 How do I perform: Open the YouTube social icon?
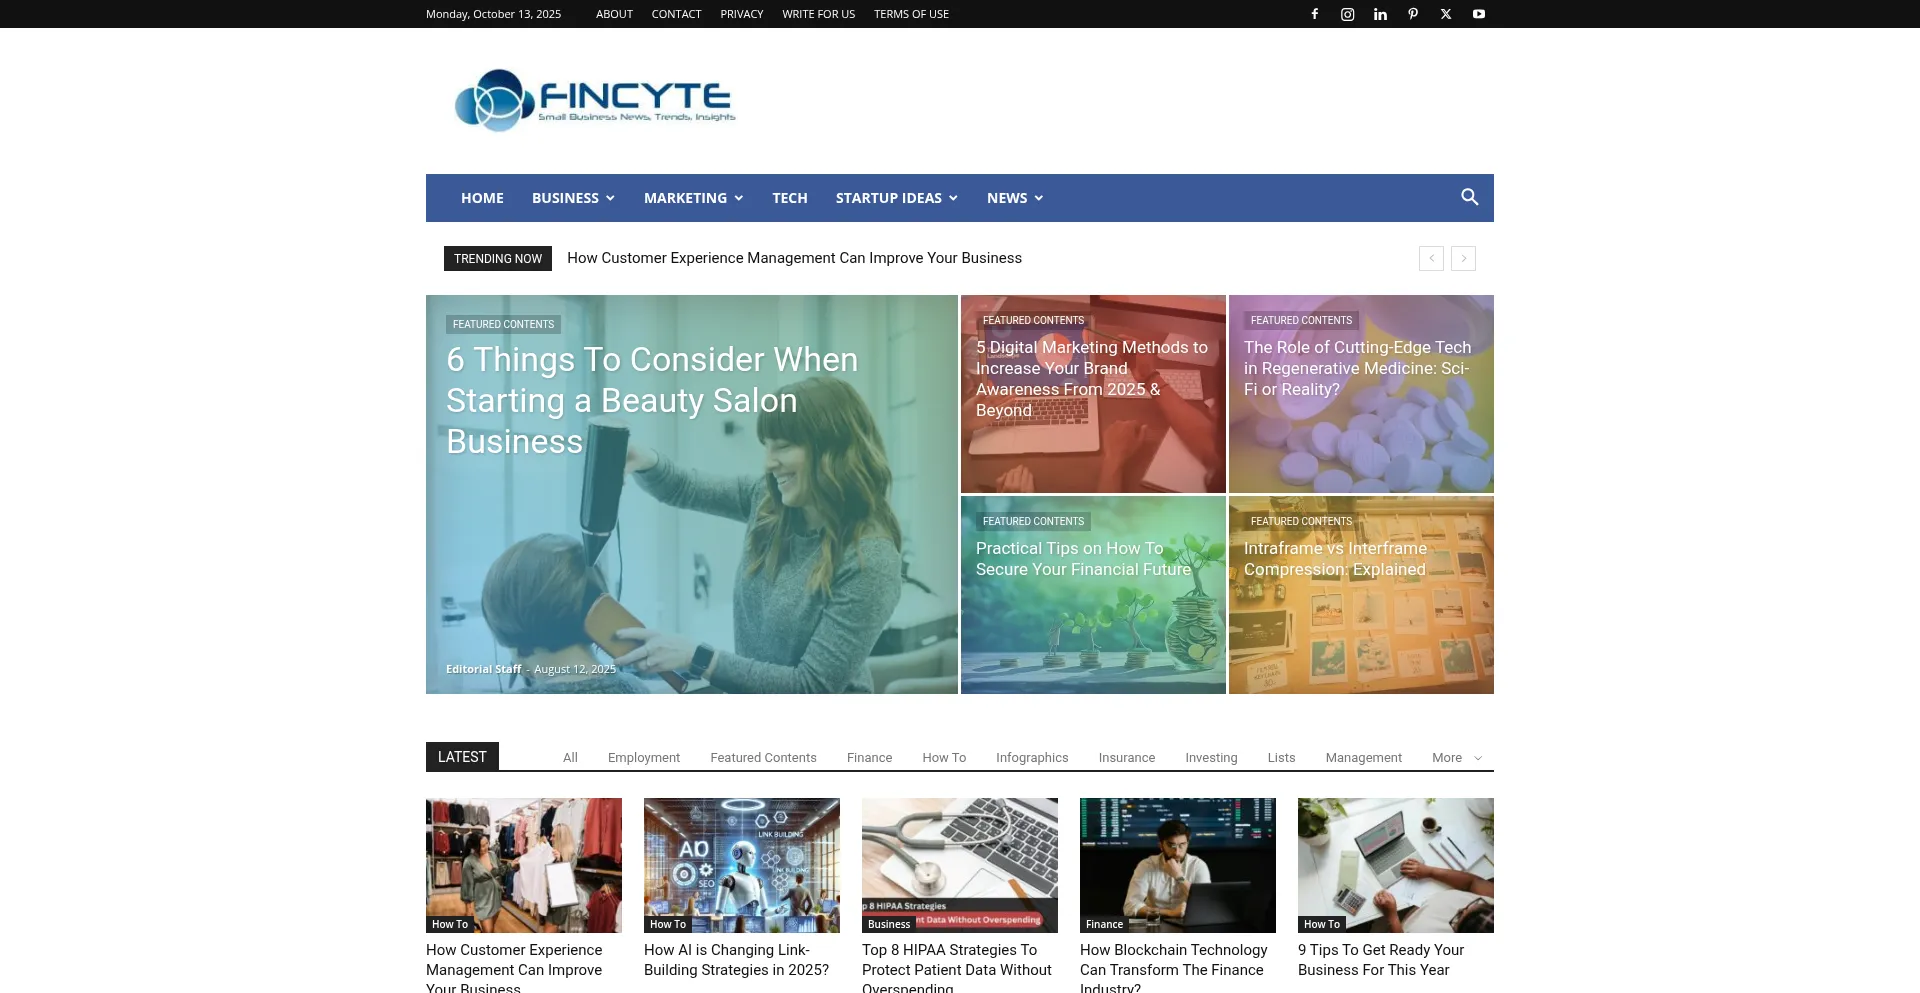1478,14
